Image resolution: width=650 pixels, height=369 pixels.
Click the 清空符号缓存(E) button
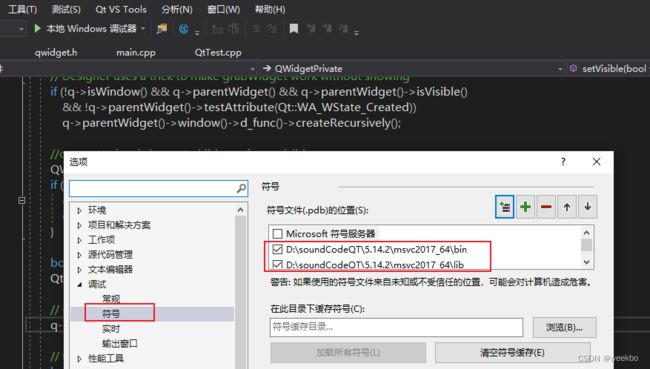tap(512, 353)
